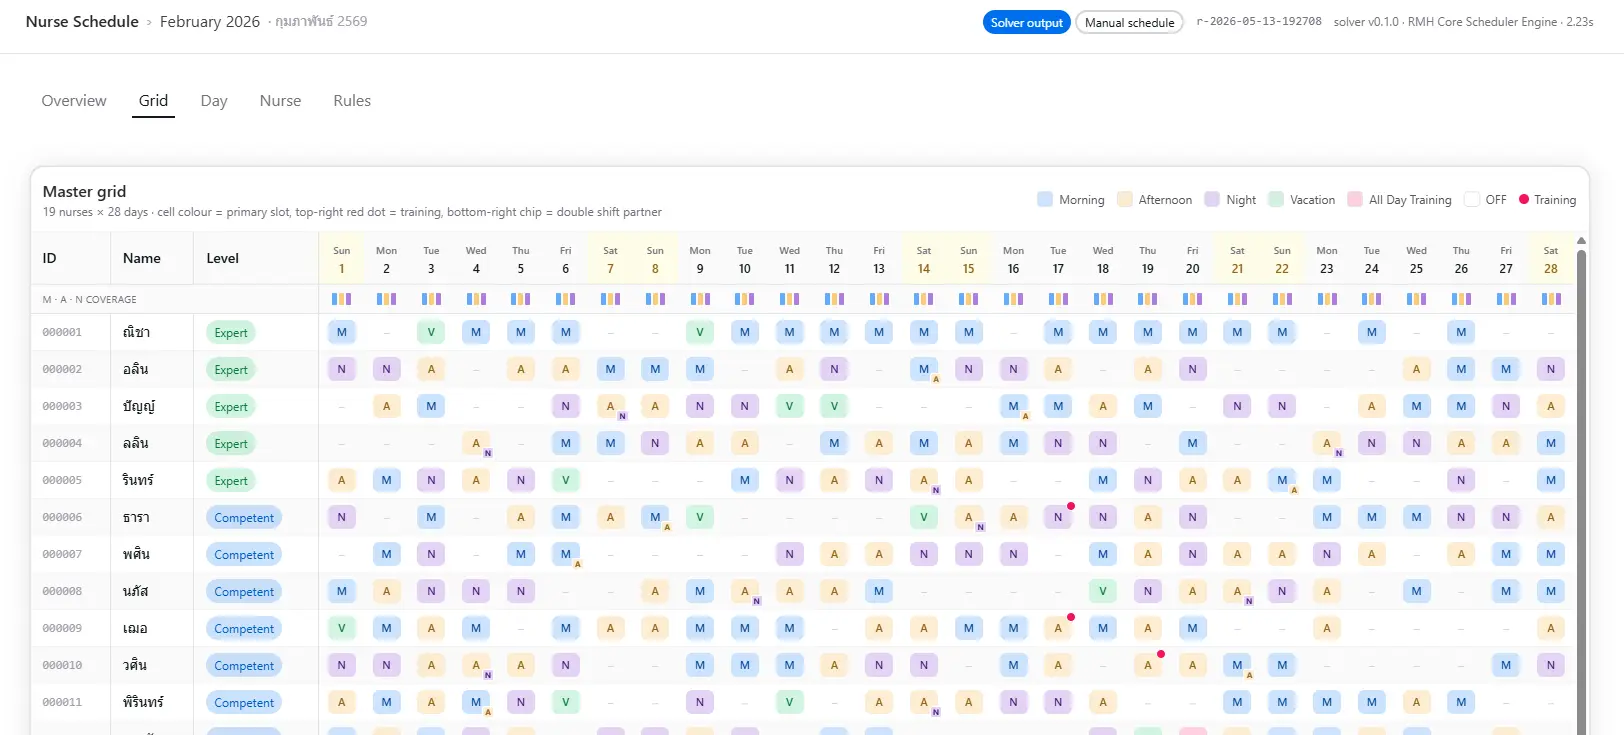Switch to the Overview tab

point(74,101)
